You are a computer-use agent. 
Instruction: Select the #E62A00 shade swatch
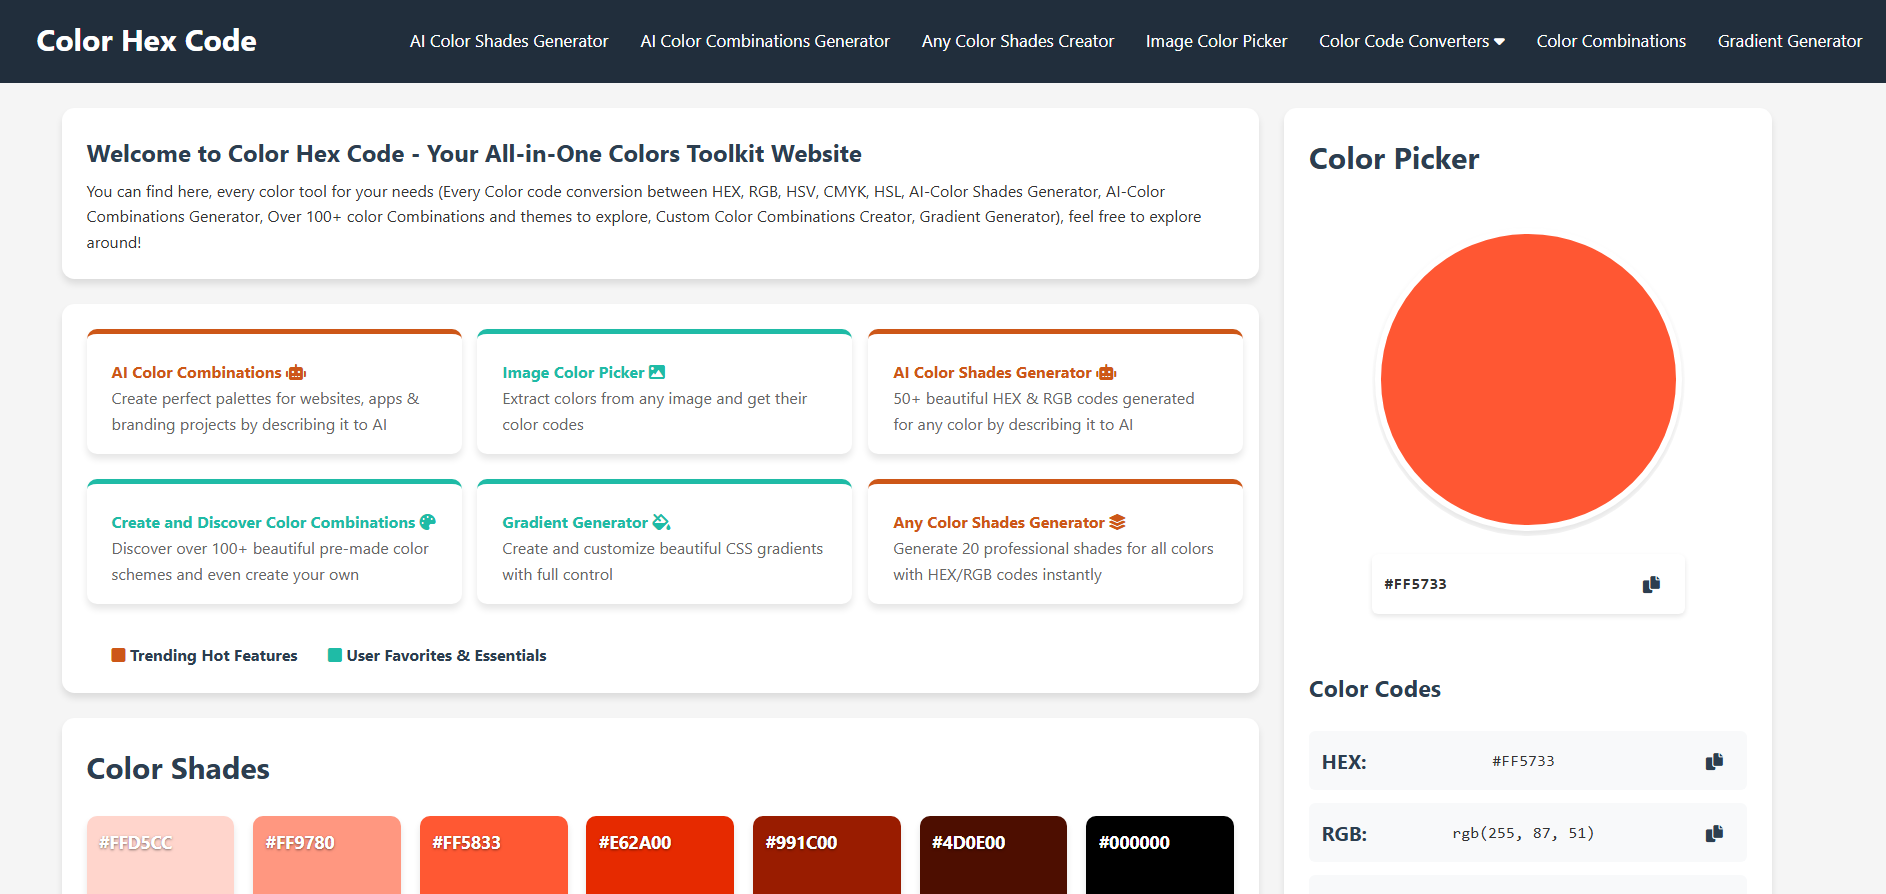pos(660,855)
